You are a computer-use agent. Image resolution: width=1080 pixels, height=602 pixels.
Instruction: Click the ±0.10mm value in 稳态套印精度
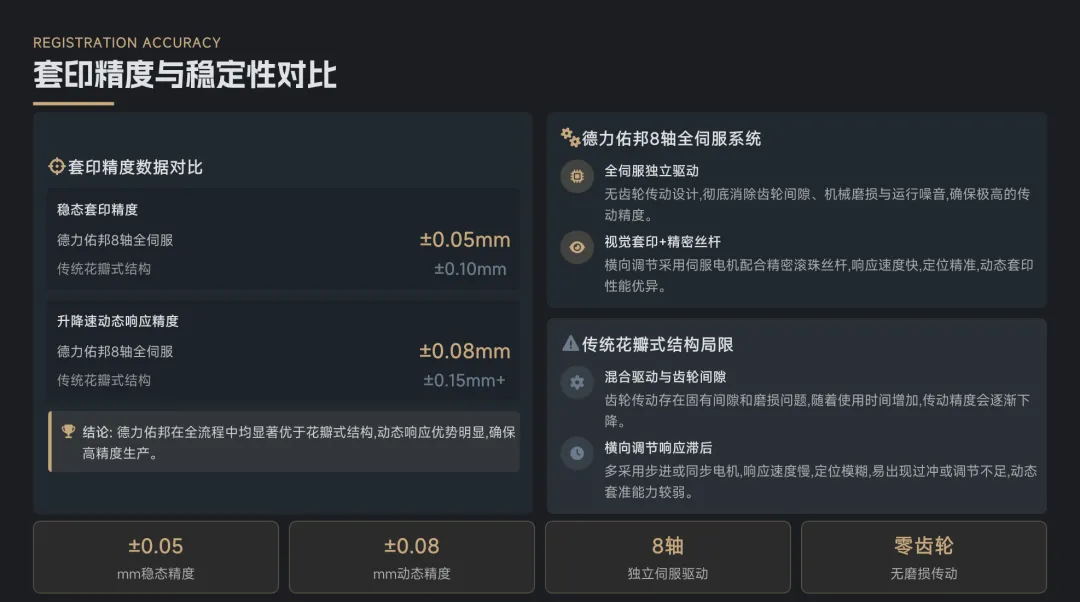pyautogui.click(x=470, y=269)
